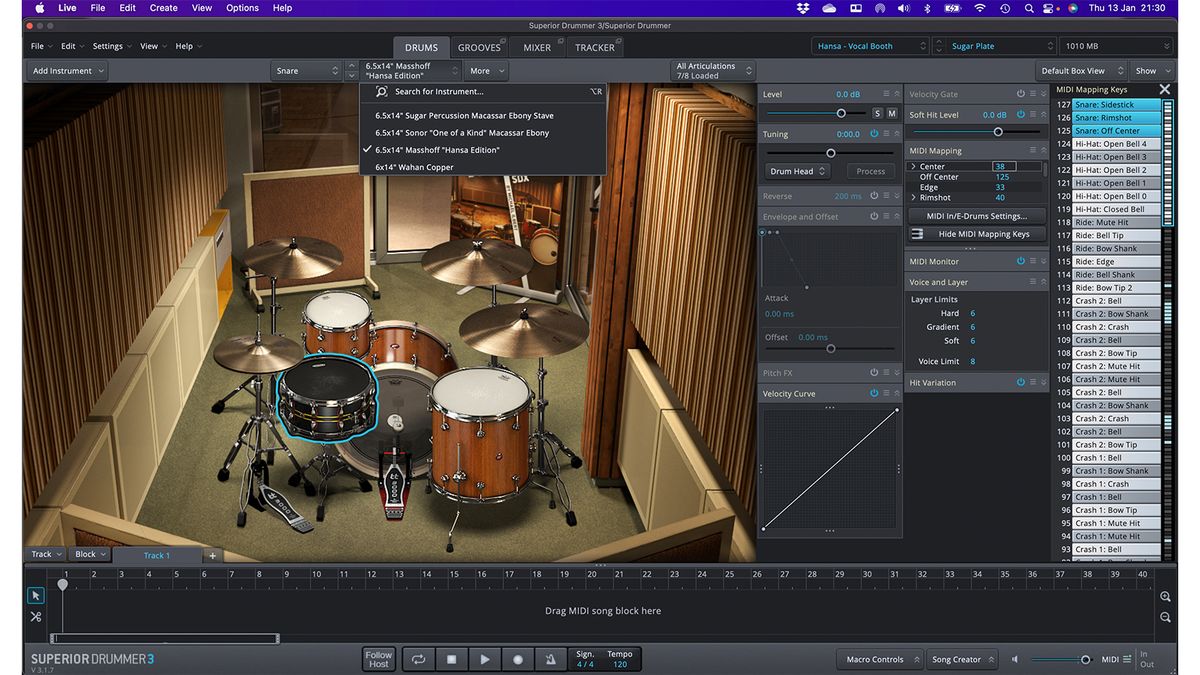This screenshot has width=1200, height=675.
Task: Select the arrow pointer tool beside the timeline
Action: tap(35, 595)
